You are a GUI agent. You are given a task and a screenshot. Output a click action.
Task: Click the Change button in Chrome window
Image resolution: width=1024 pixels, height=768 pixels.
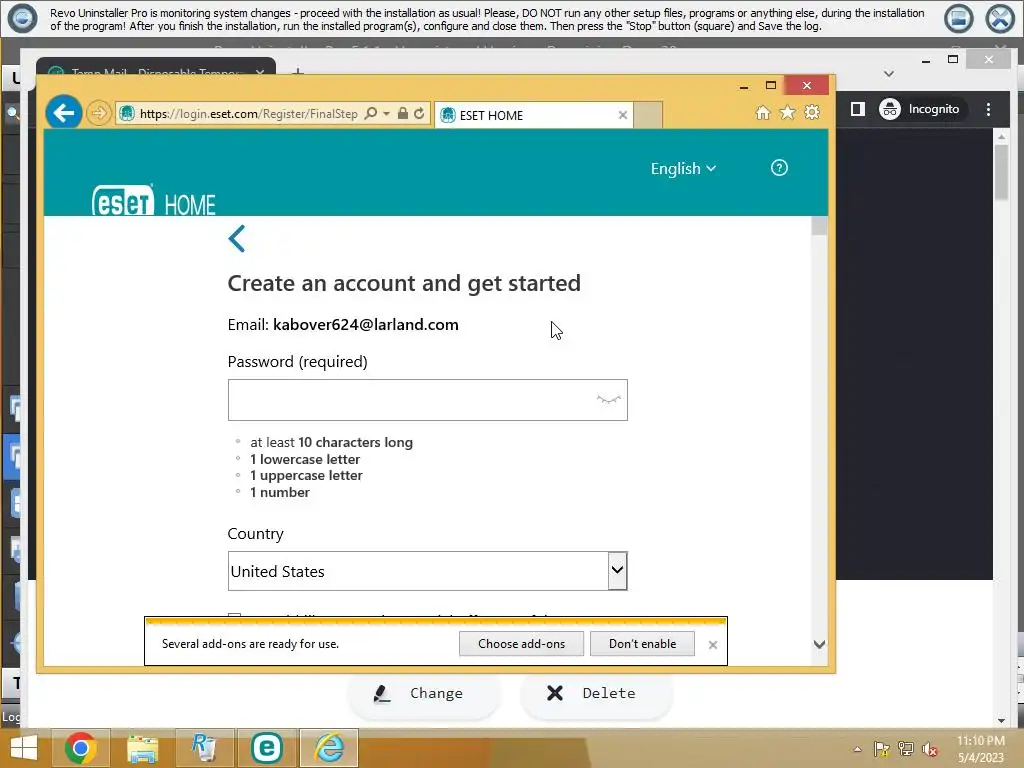pyautogui.click(x=424, y=694)
